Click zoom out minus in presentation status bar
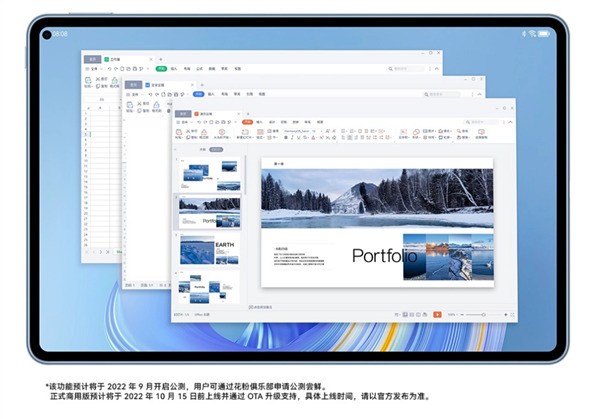The height and width of the screenshot is (419, 600). point(462,315)
